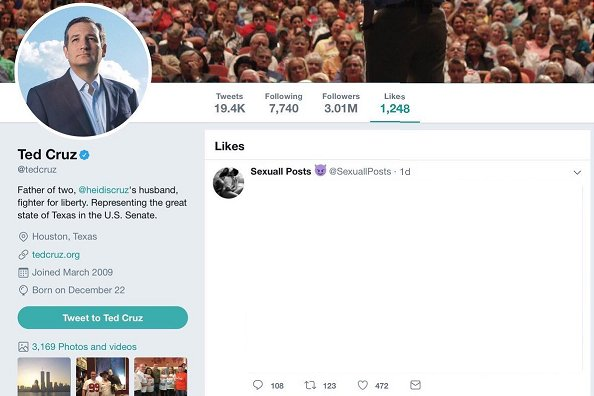Expand the tweet options chevron

577,172
